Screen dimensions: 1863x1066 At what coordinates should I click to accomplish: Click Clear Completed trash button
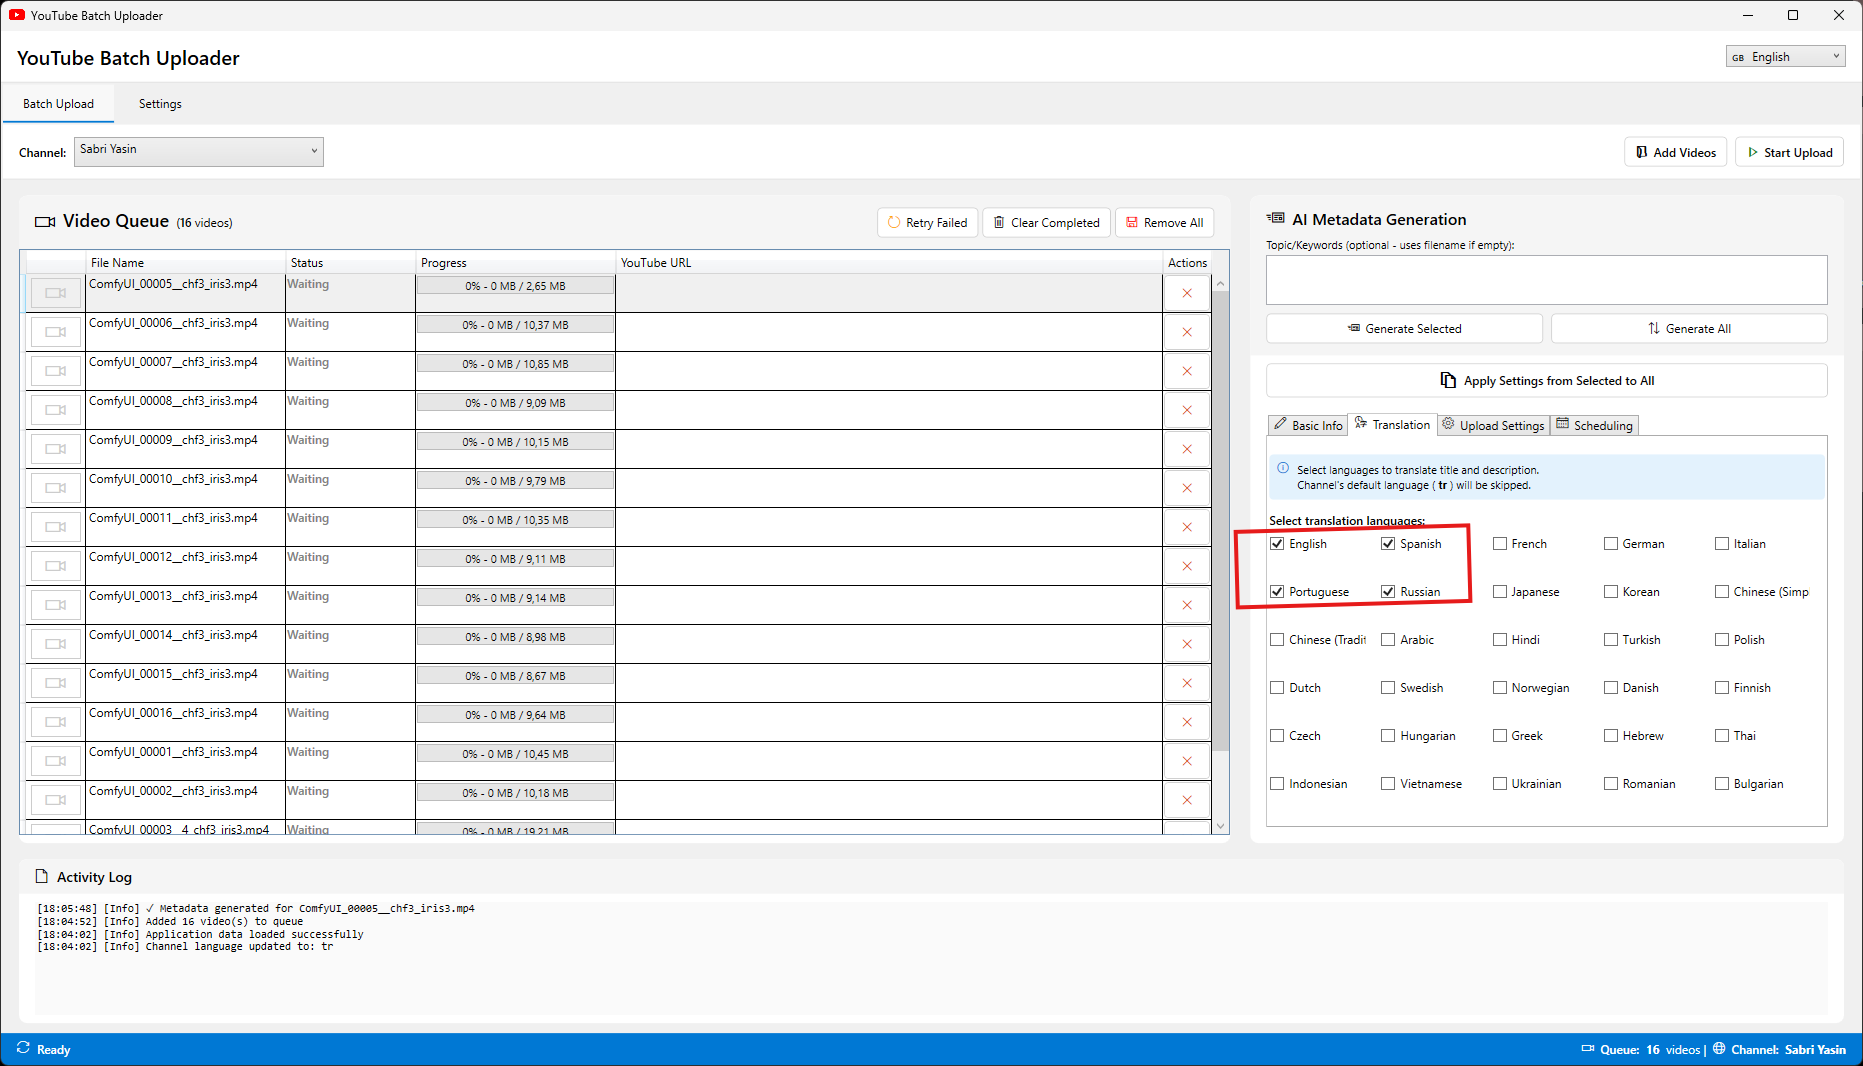point(1045,223)
